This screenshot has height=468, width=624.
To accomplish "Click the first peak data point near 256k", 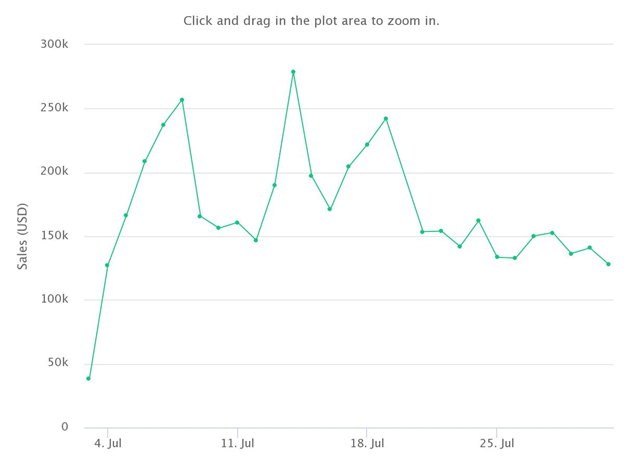I will [x=182, y=100].
